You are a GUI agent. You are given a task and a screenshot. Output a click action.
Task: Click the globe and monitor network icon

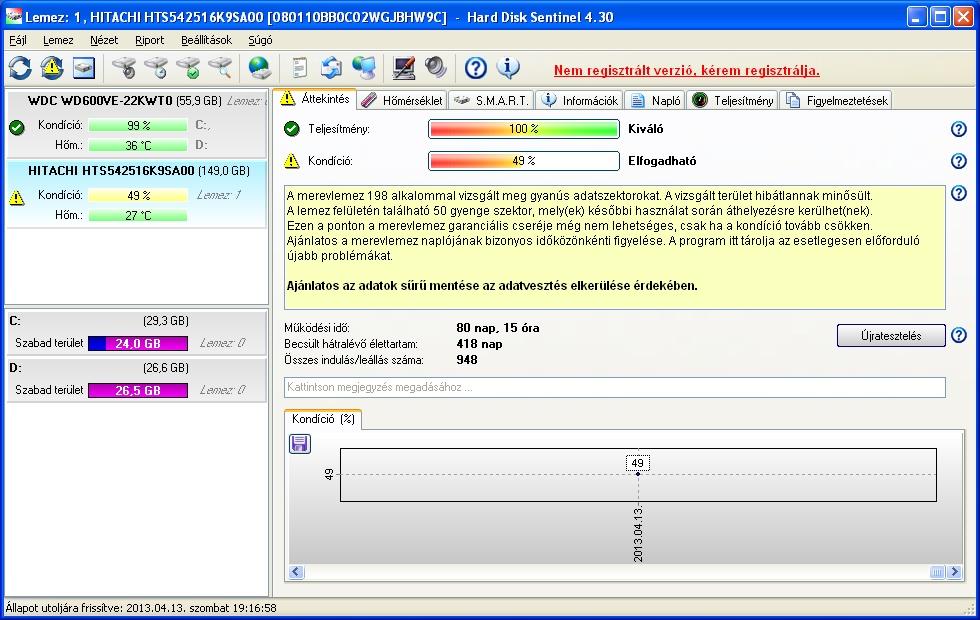point(364,68)
